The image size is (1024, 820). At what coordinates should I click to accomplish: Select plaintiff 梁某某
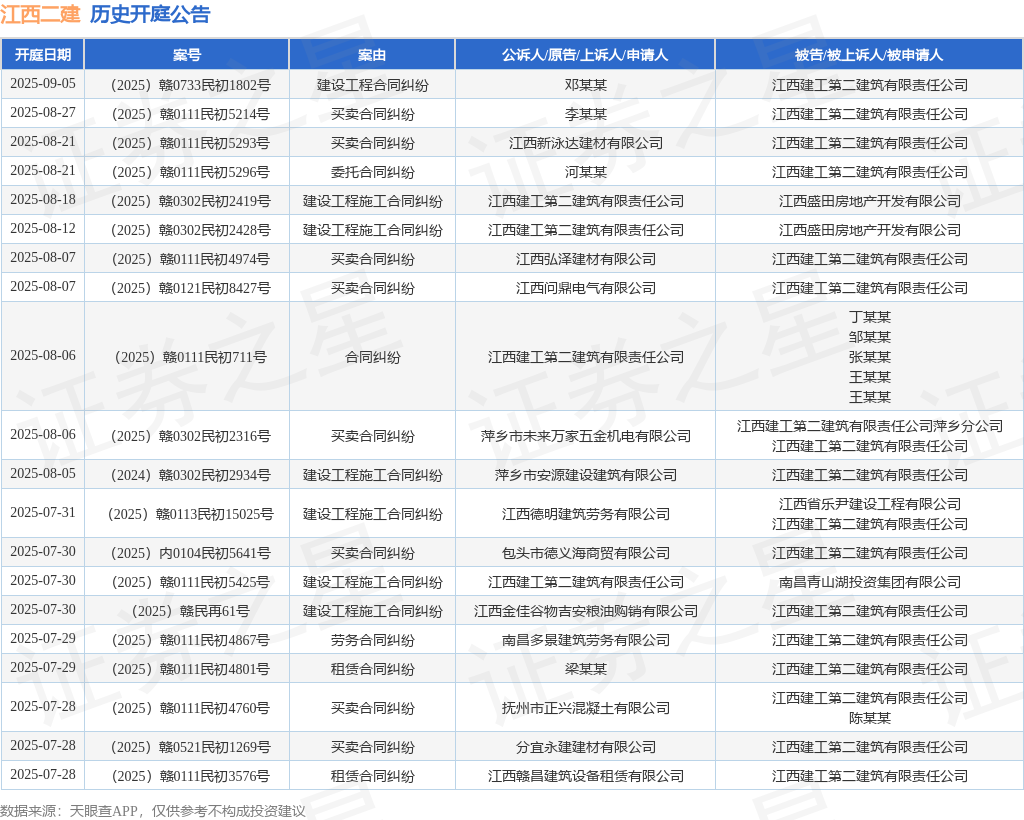coord(586,669)
